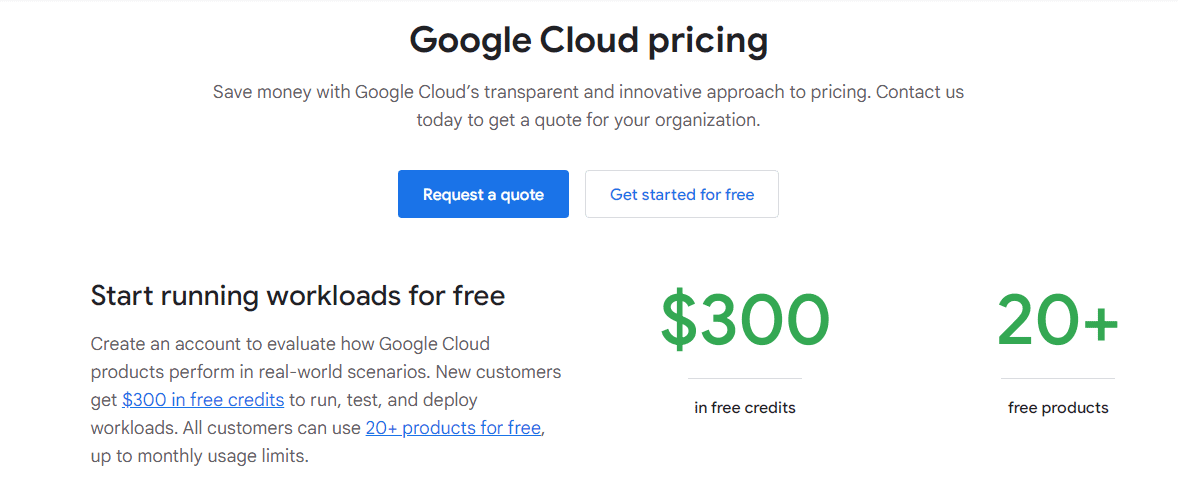Image resolution: width=1178 pixels, height=503 pixels.
Task: Click the Google Cloud pricing heading
Action: 588,41
